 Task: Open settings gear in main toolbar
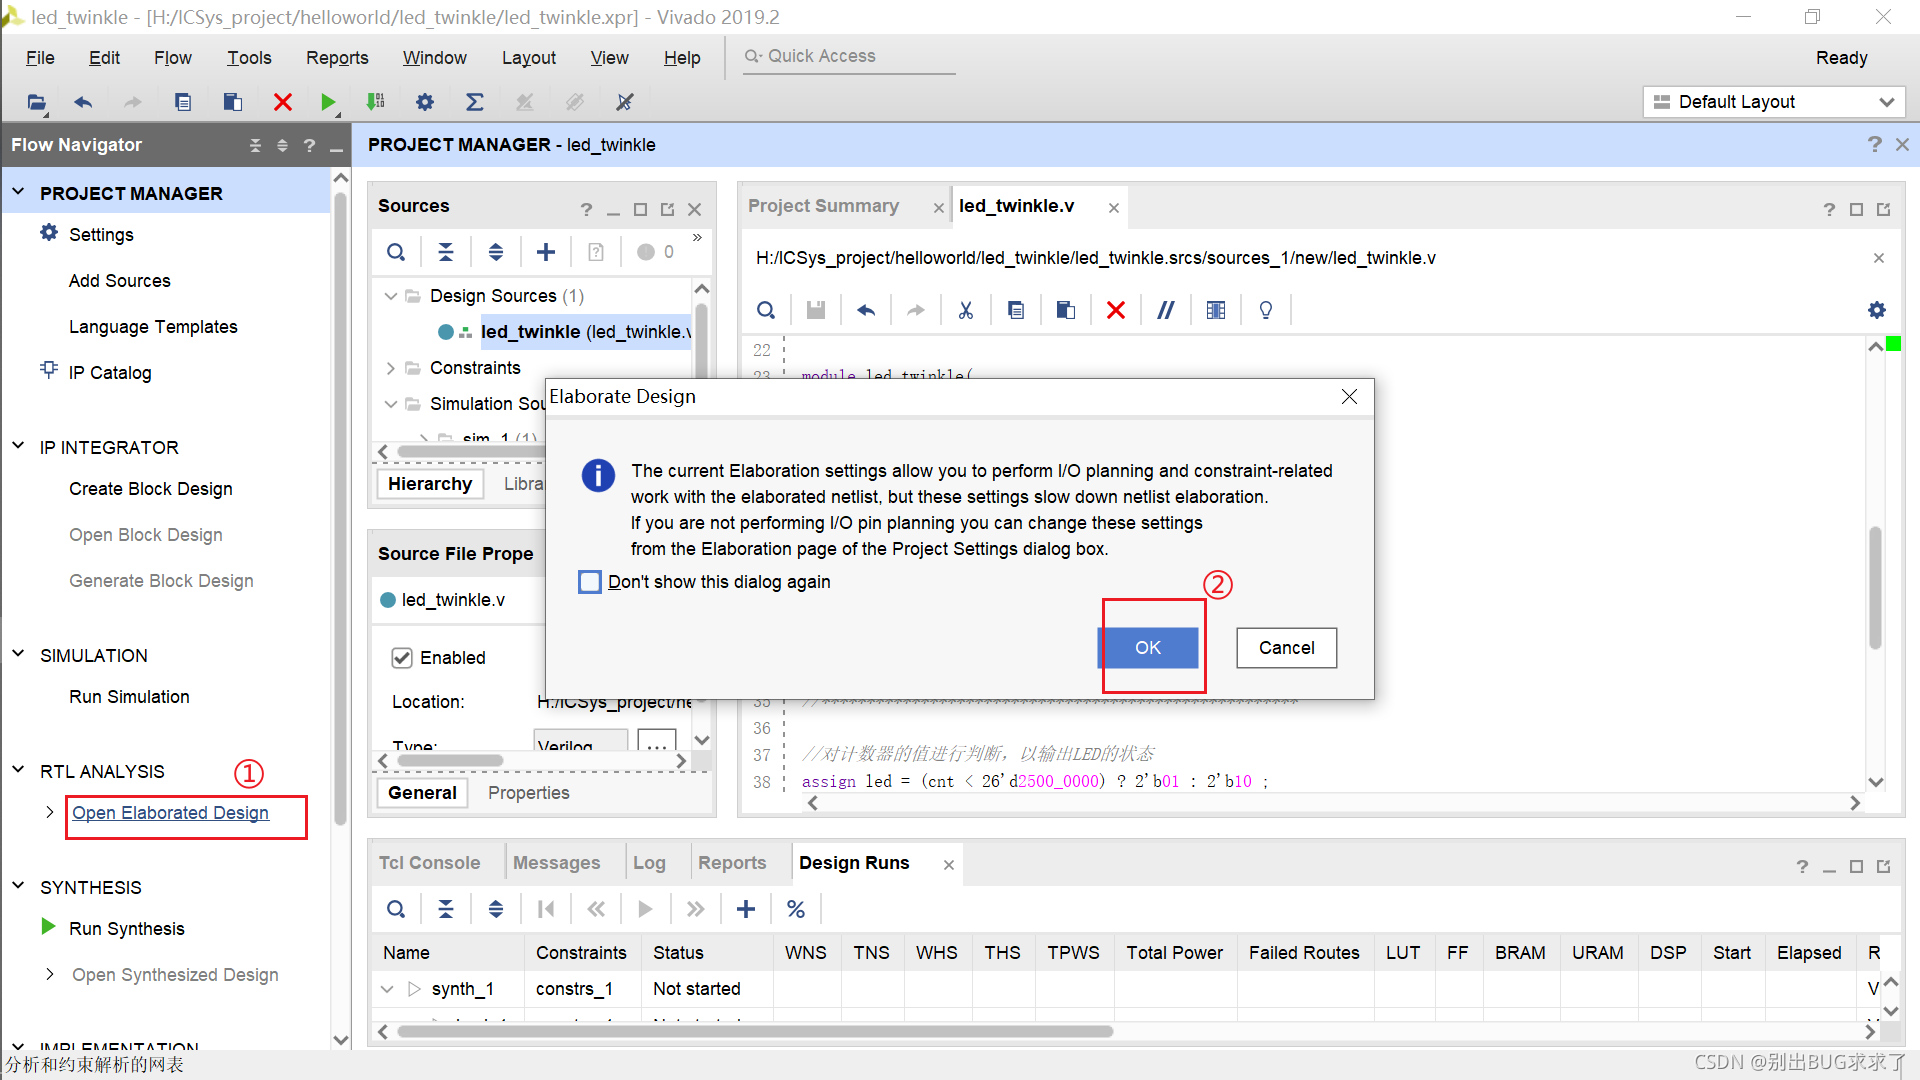pos(425,102)
